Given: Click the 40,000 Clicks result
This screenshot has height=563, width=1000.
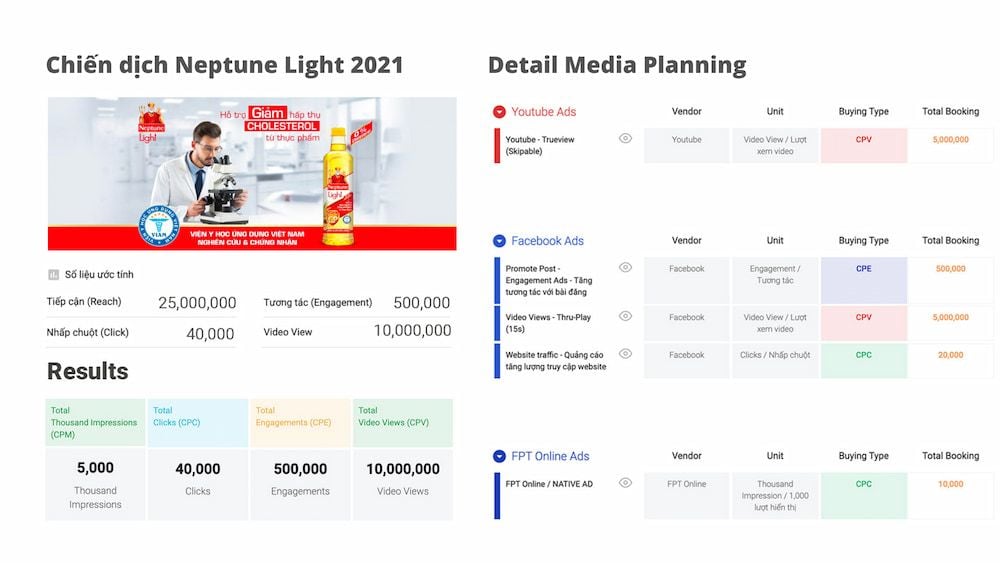Looking at the screenshot, I should coord(198,485).
